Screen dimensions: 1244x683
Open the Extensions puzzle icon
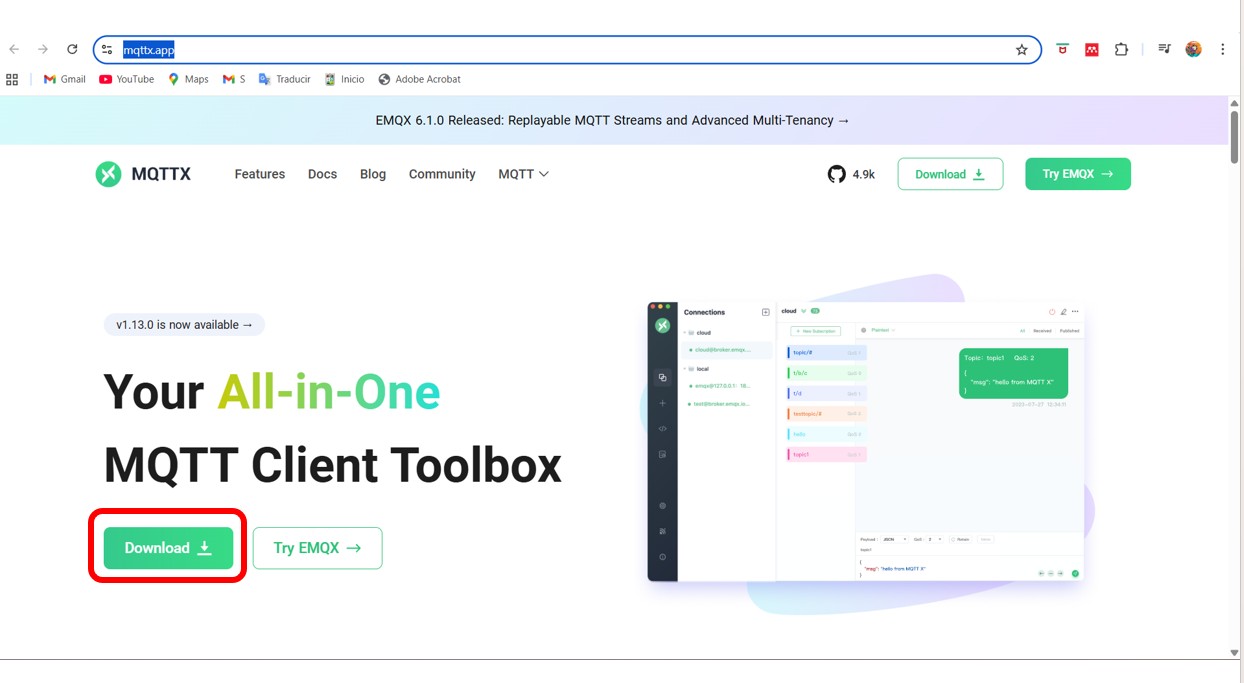(1121, 49)
